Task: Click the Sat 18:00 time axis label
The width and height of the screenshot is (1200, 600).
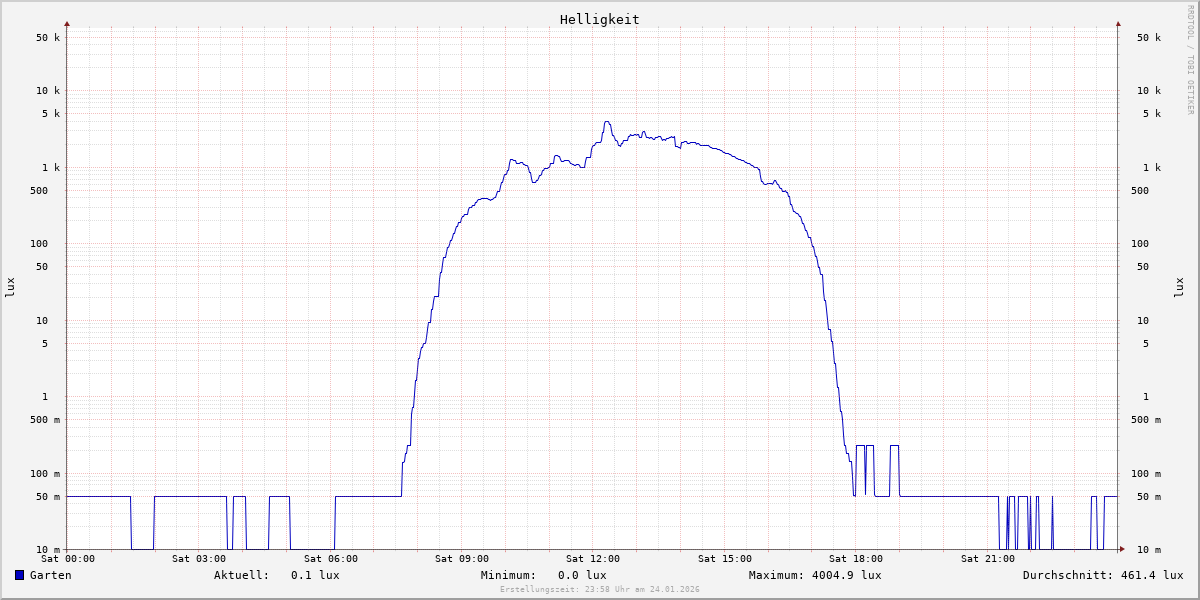Action: (x=856, y=559)
